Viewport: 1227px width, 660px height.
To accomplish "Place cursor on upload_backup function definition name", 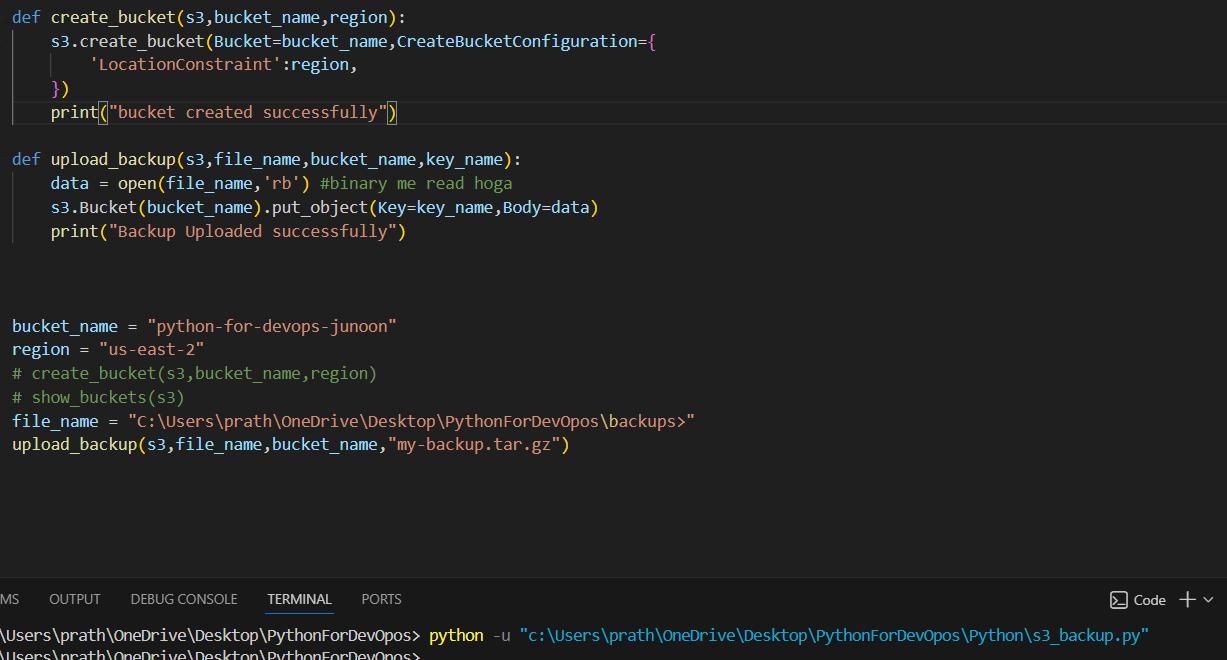I will (113, 160).
